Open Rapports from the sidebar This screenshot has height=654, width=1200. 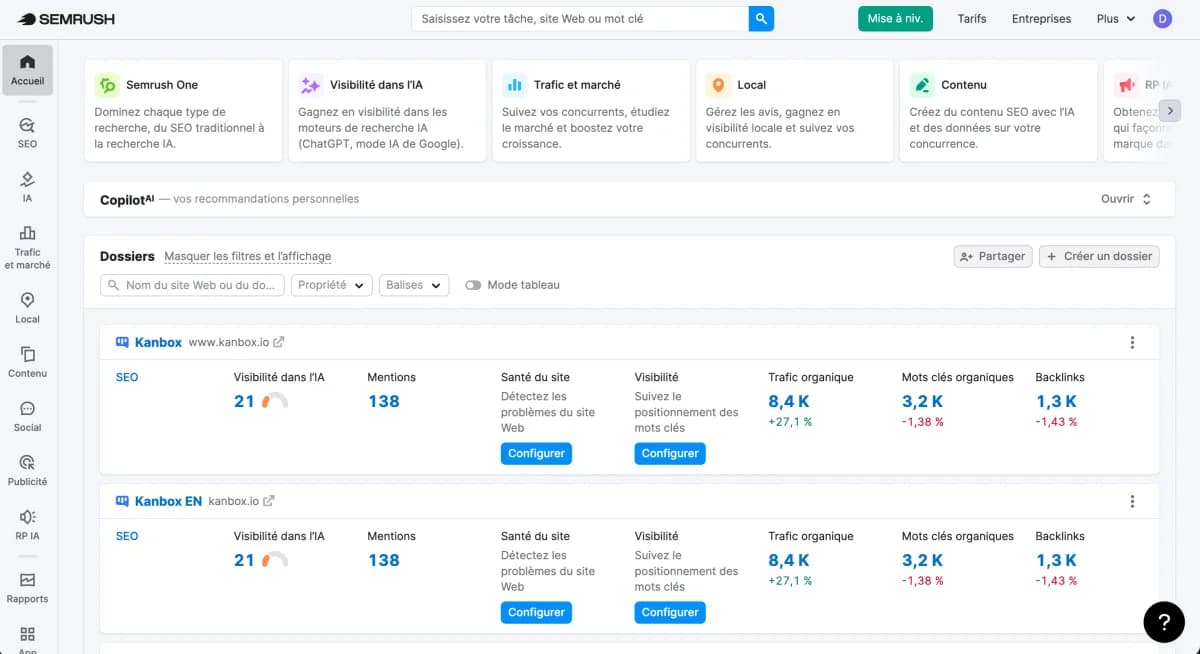click(x=27, y=585)
